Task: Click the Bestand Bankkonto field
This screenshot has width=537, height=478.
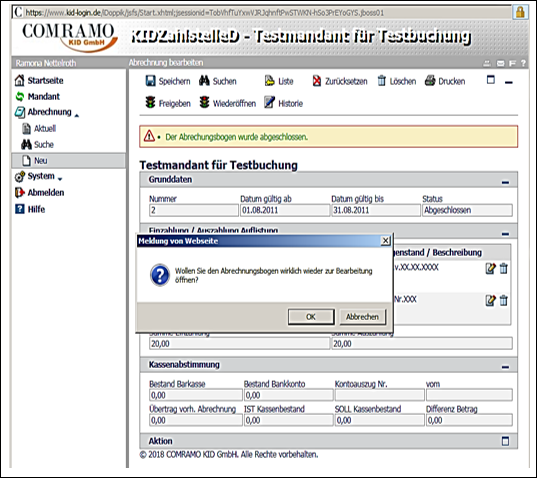Action: (288, 395)
